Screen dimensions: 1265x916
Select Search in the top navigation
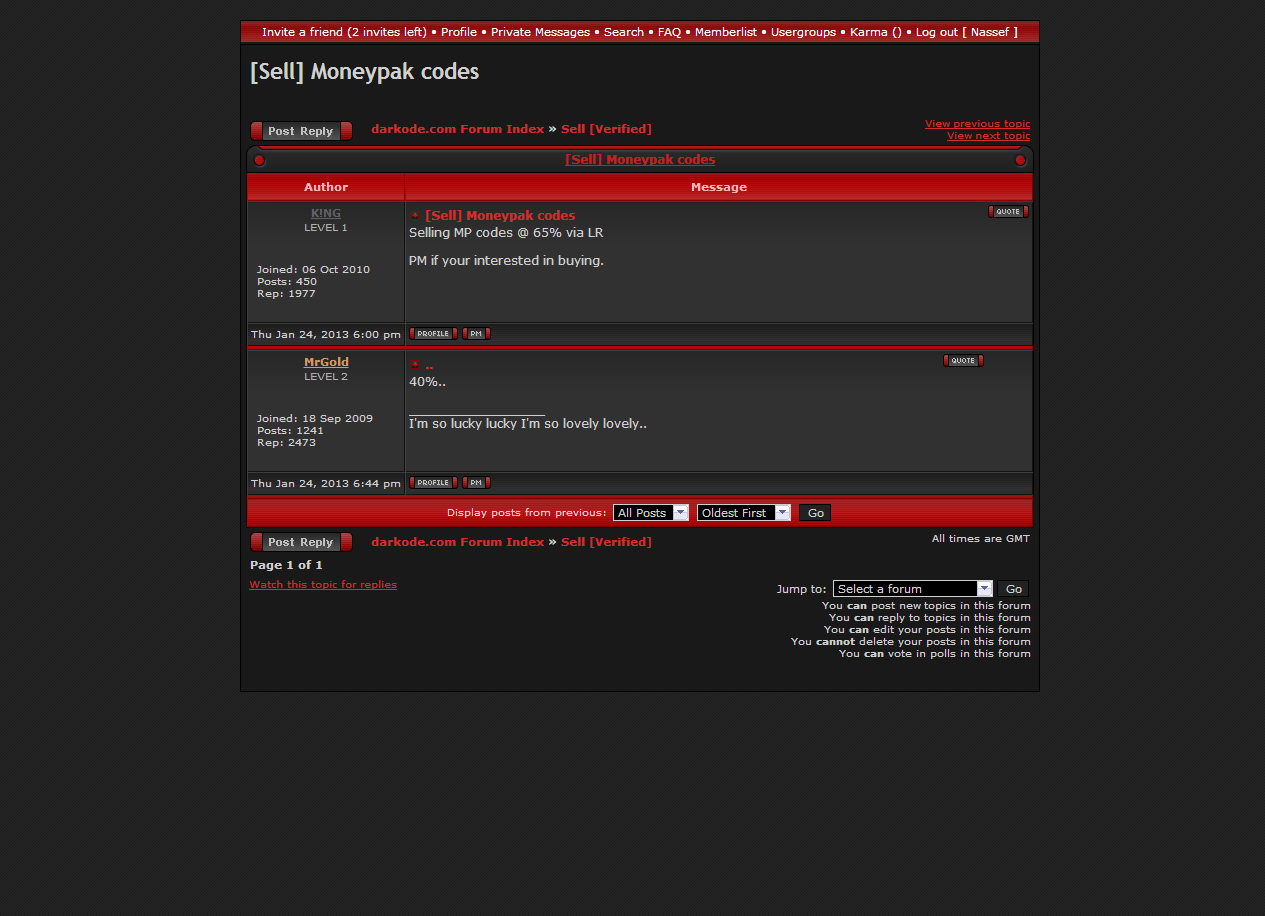click(x=623, y=32)
